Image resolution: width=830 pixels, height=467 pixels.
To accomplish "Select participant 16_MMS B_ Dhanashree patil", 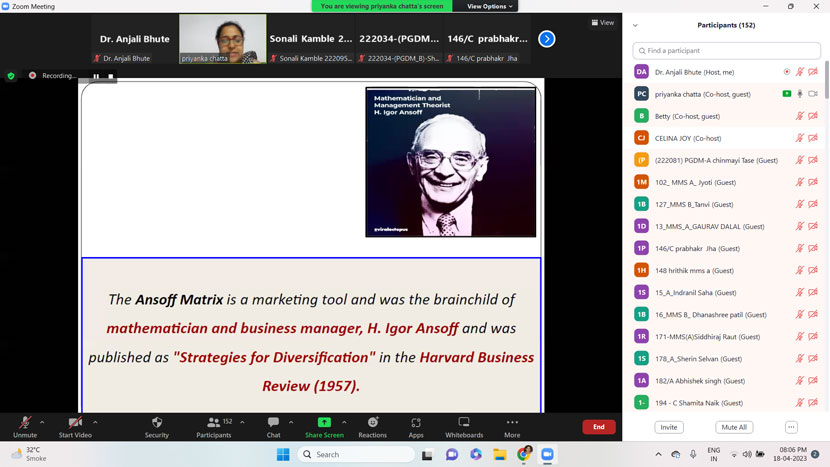I will 725,315.
